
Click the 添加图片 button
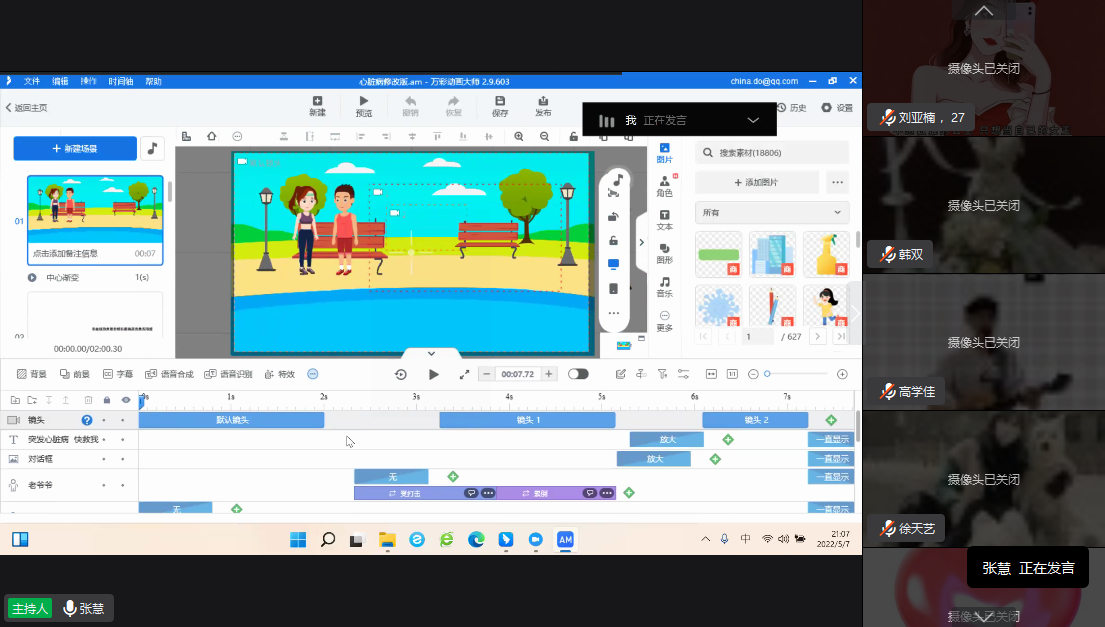tap(756, 182)
